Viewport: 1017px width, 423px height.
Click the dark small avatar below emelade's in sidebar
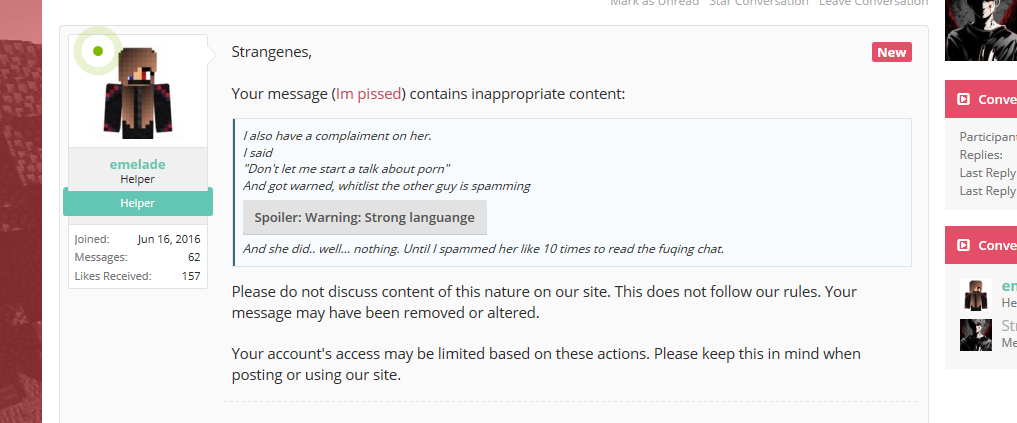point(975,334)
